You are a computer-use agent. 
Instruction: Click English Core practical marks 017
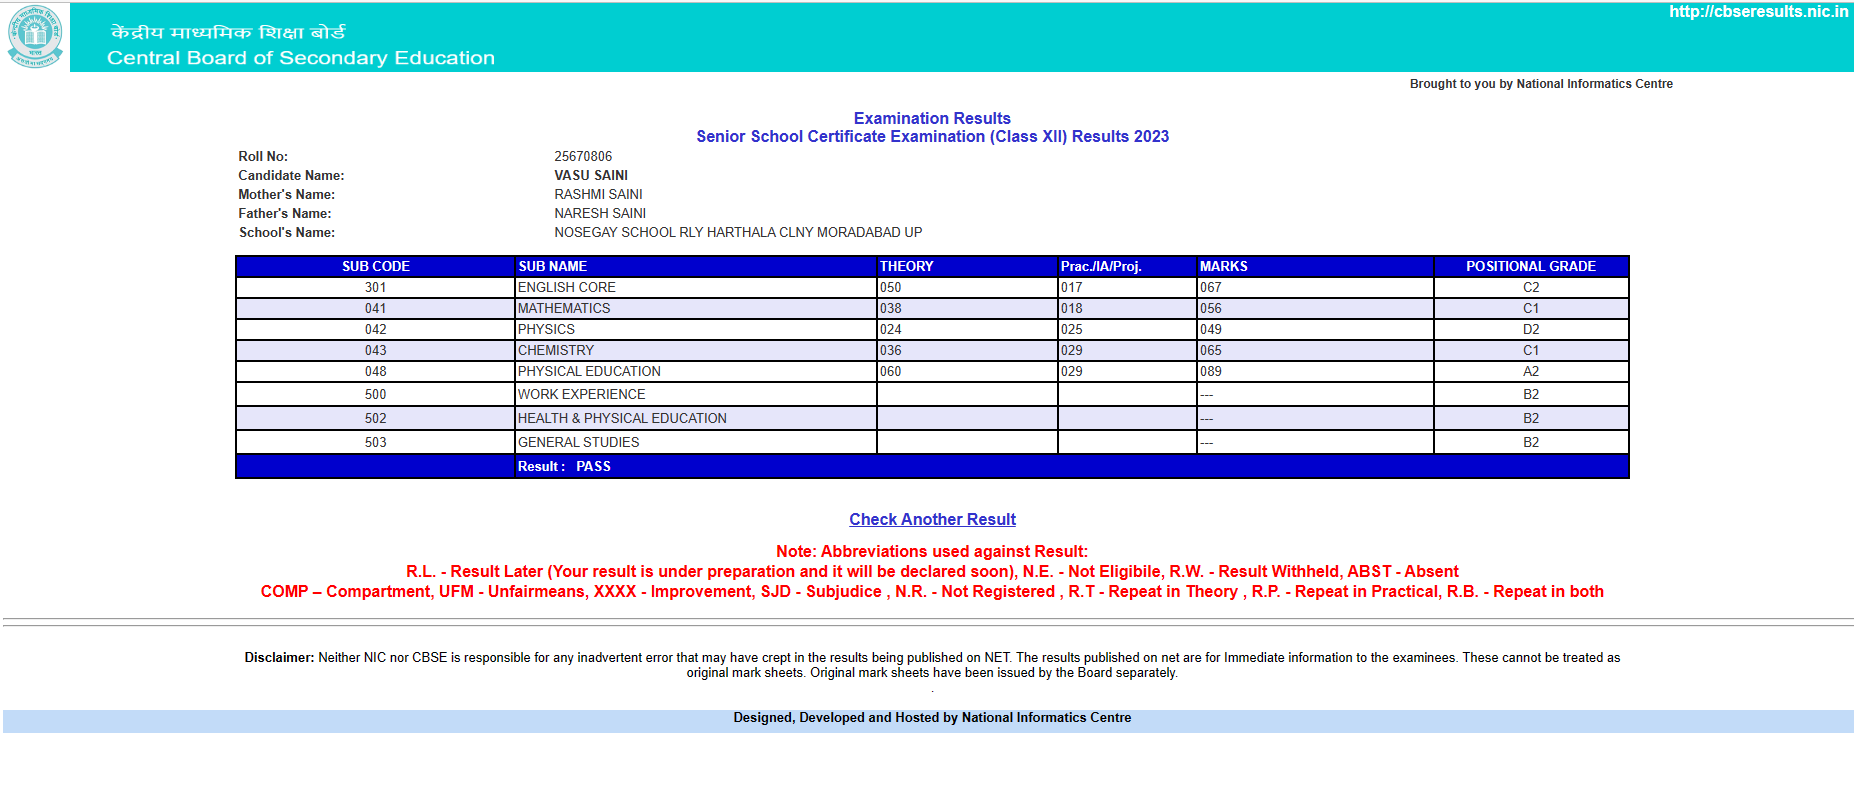[x=1072, y=287]
